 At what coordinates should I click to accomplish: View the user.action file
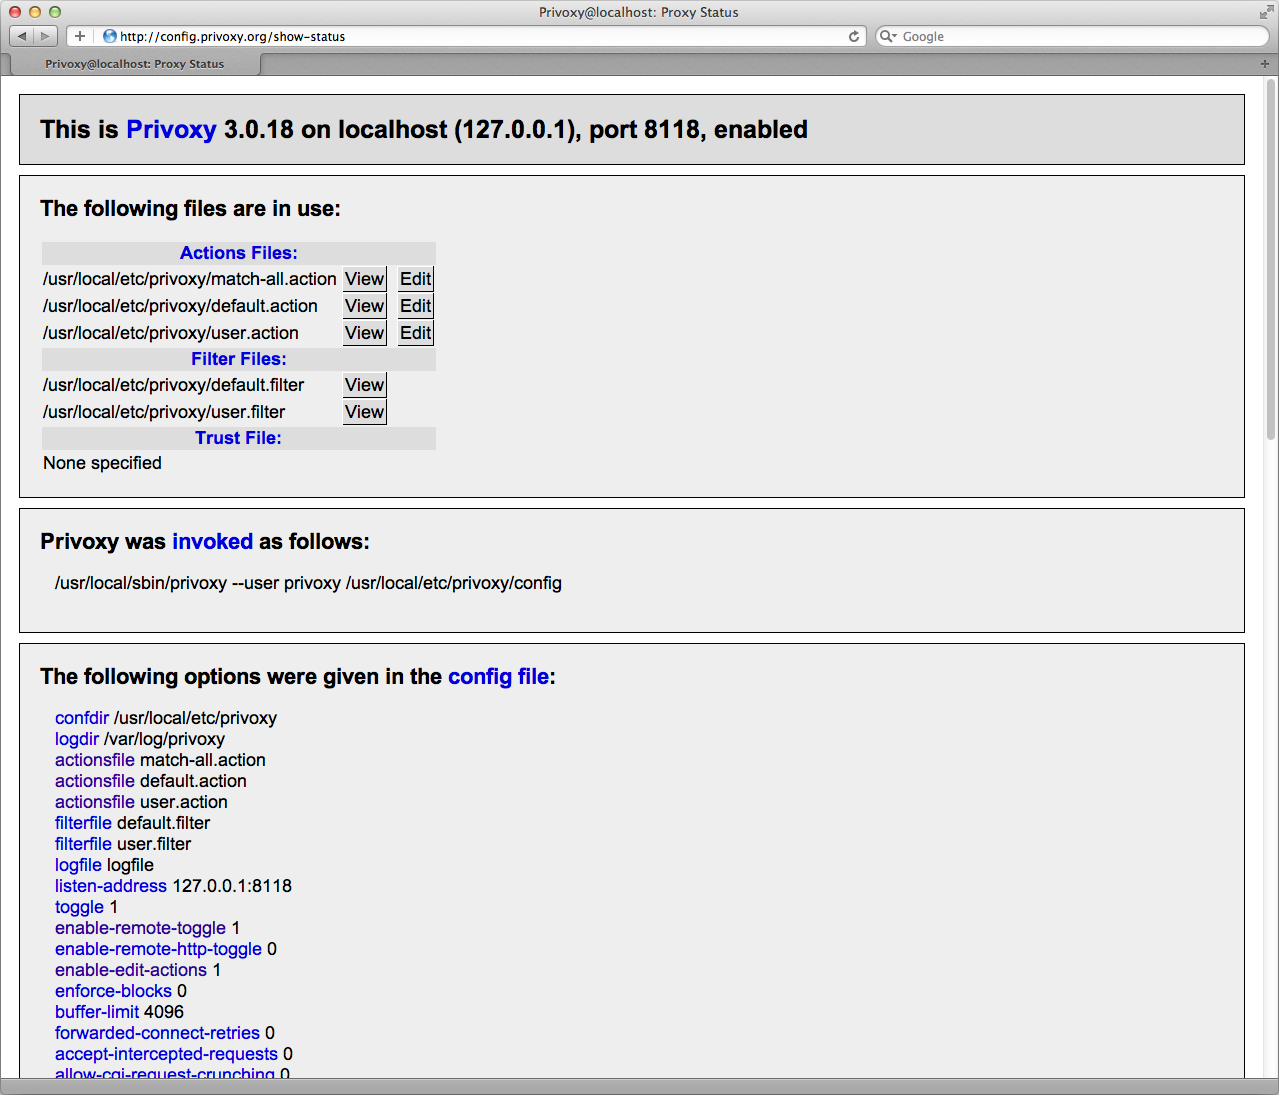[365, 333]
